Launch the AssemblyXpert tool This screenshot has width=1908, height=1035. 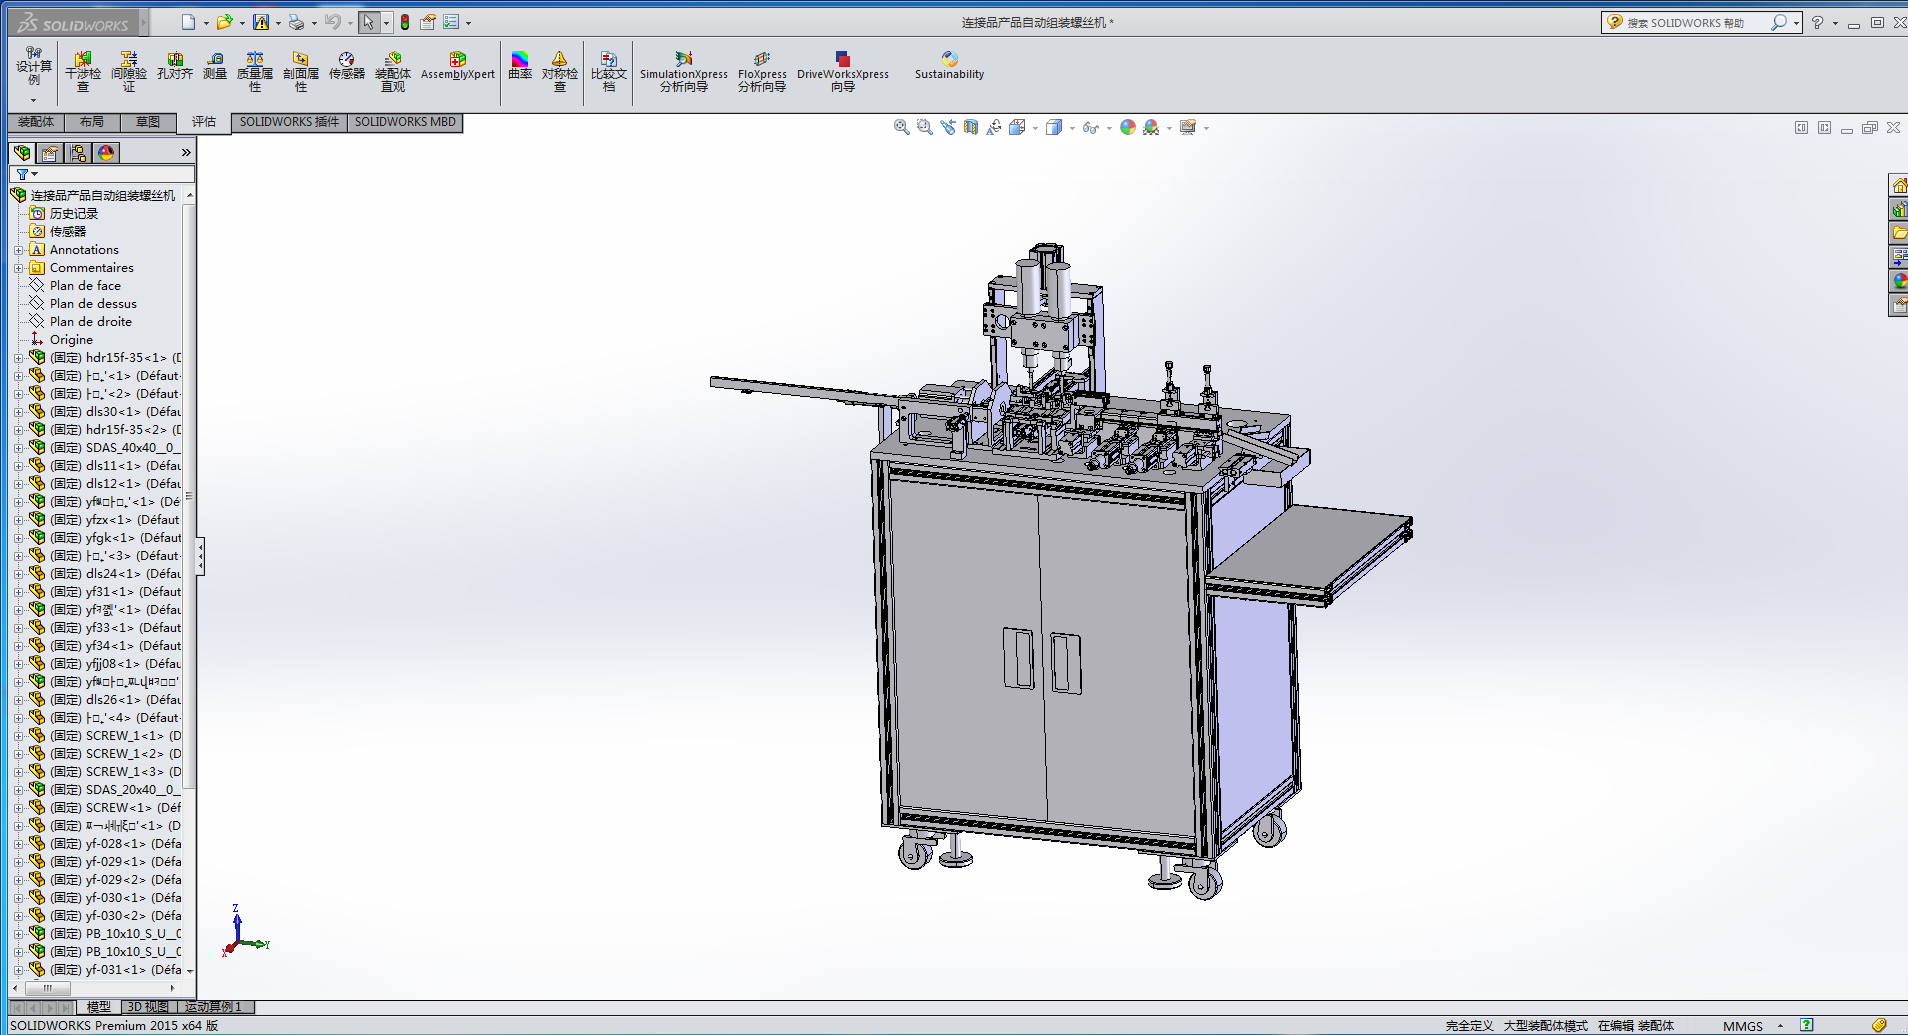pyautogui.click(x=457, y=67)
